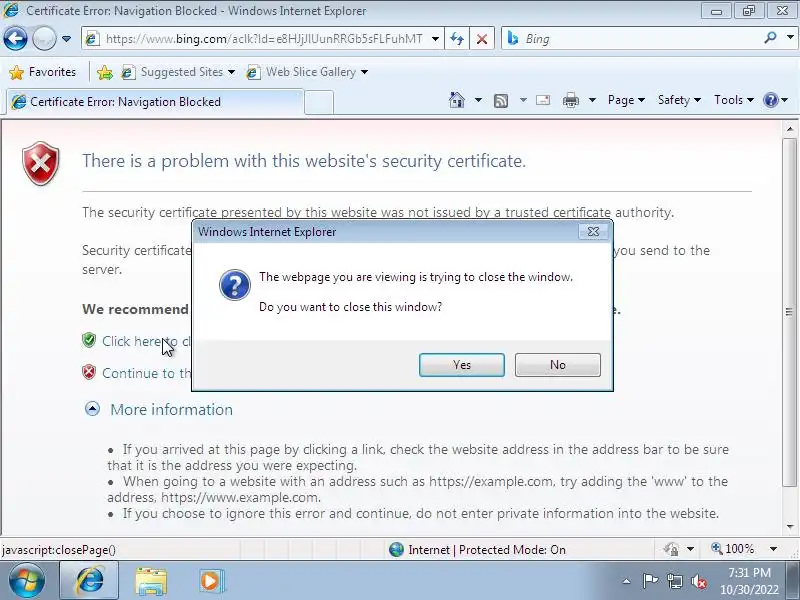Click the Stop loading X icon
Viewport: 800px width, 600px height.
482,39
